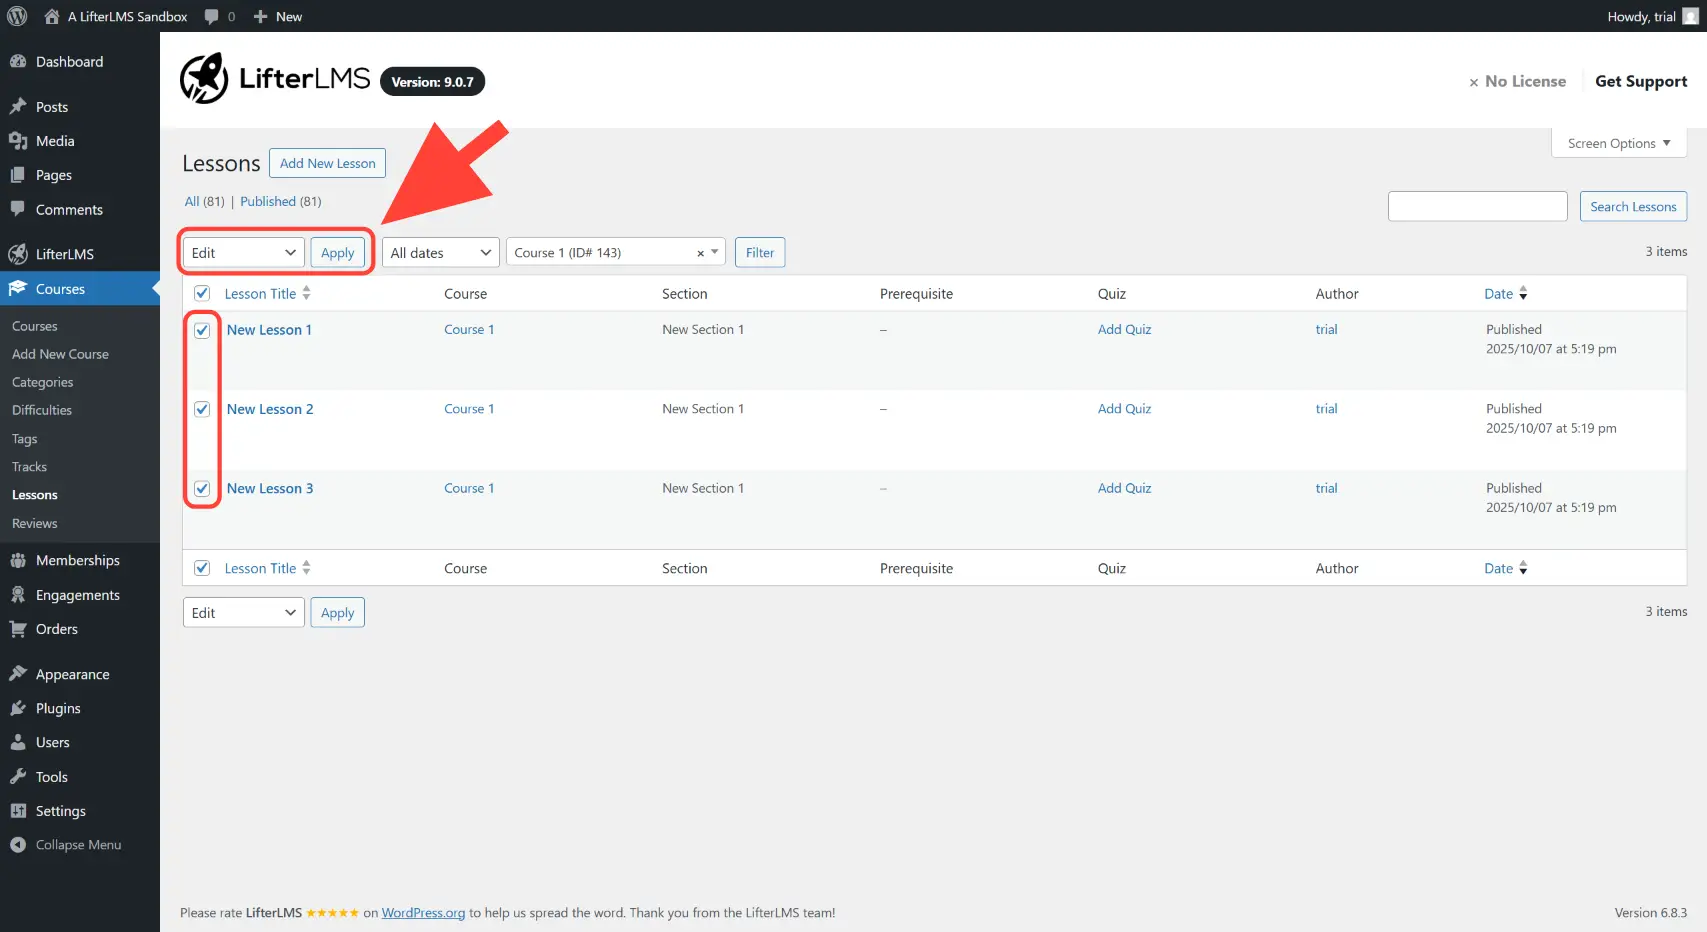Click Add Quiz for New Lesson 2
The width and height of the screenshot is (1707, 932).
(1124, 409)
